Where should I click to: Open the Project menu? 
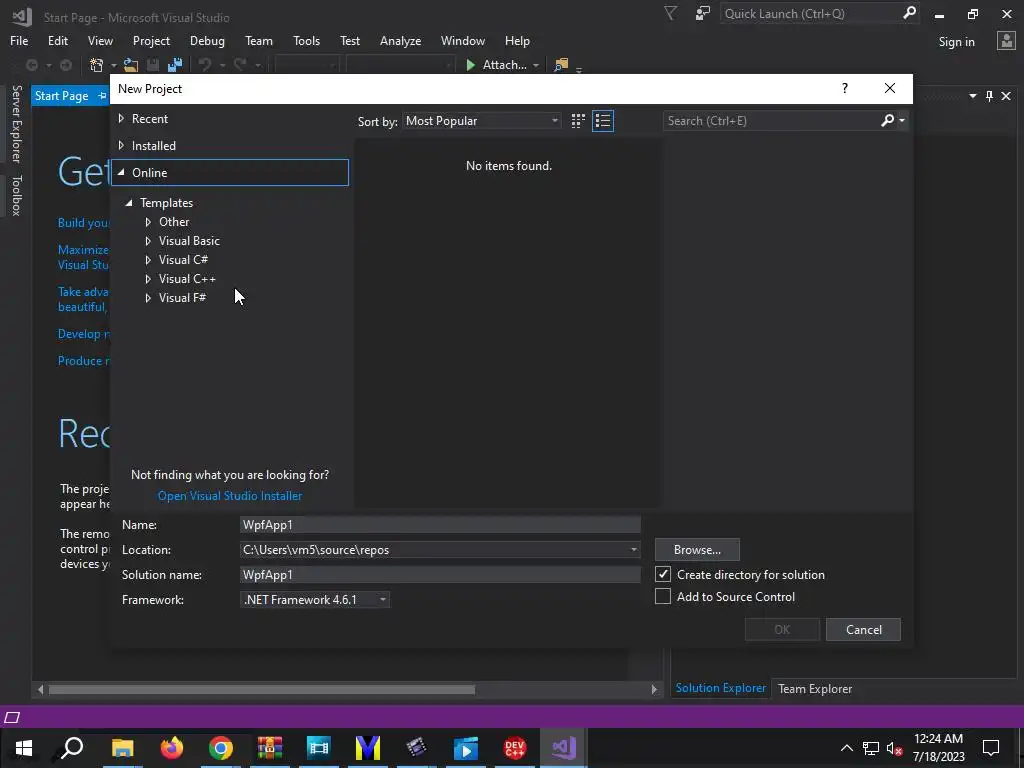(152, 40)
